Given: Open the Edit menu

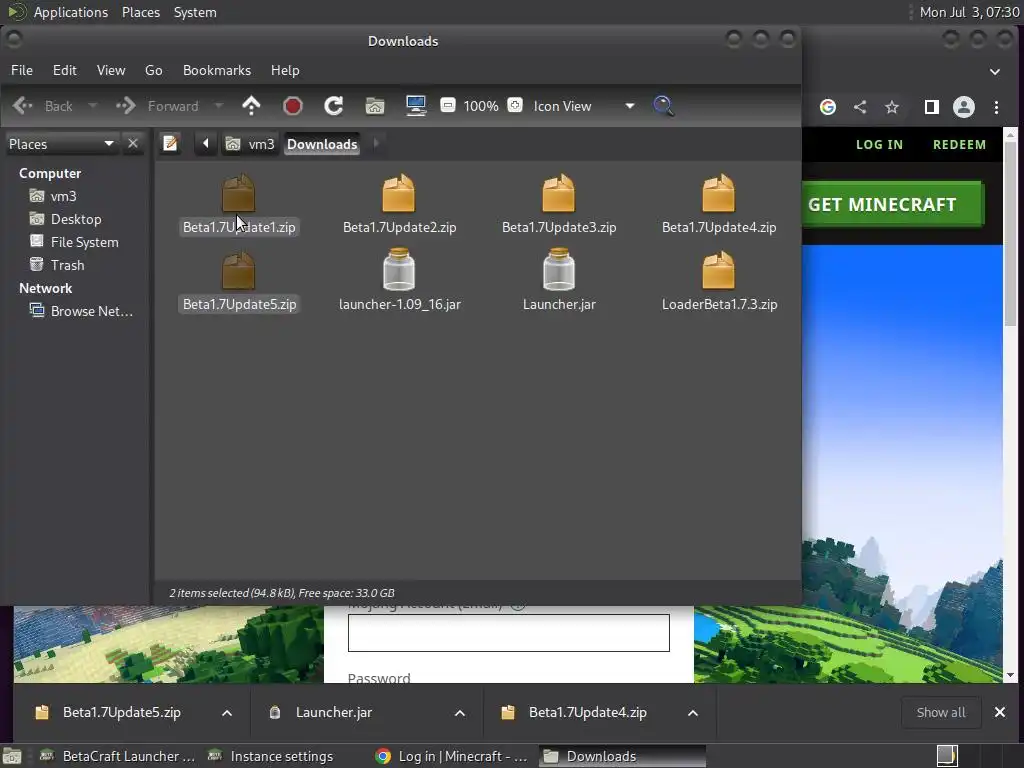Looking at the screenshot, I should click(x=64, y=70).
